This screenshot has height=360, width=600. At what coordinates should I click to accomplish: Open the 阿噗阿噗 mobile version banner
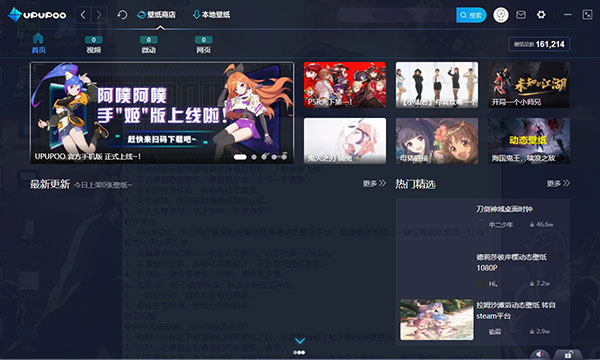162,113
